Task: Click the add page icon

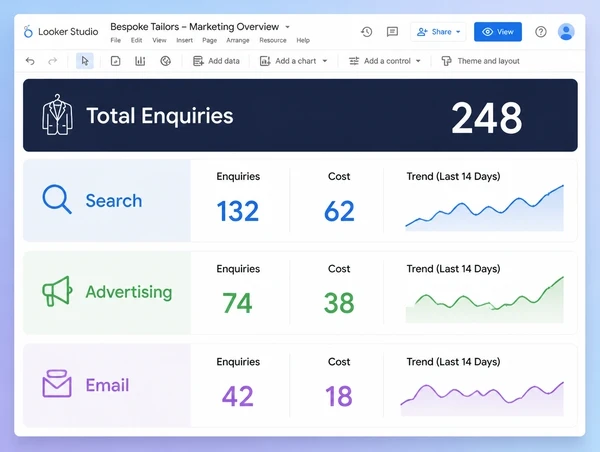Action: (x=115, y=61)
